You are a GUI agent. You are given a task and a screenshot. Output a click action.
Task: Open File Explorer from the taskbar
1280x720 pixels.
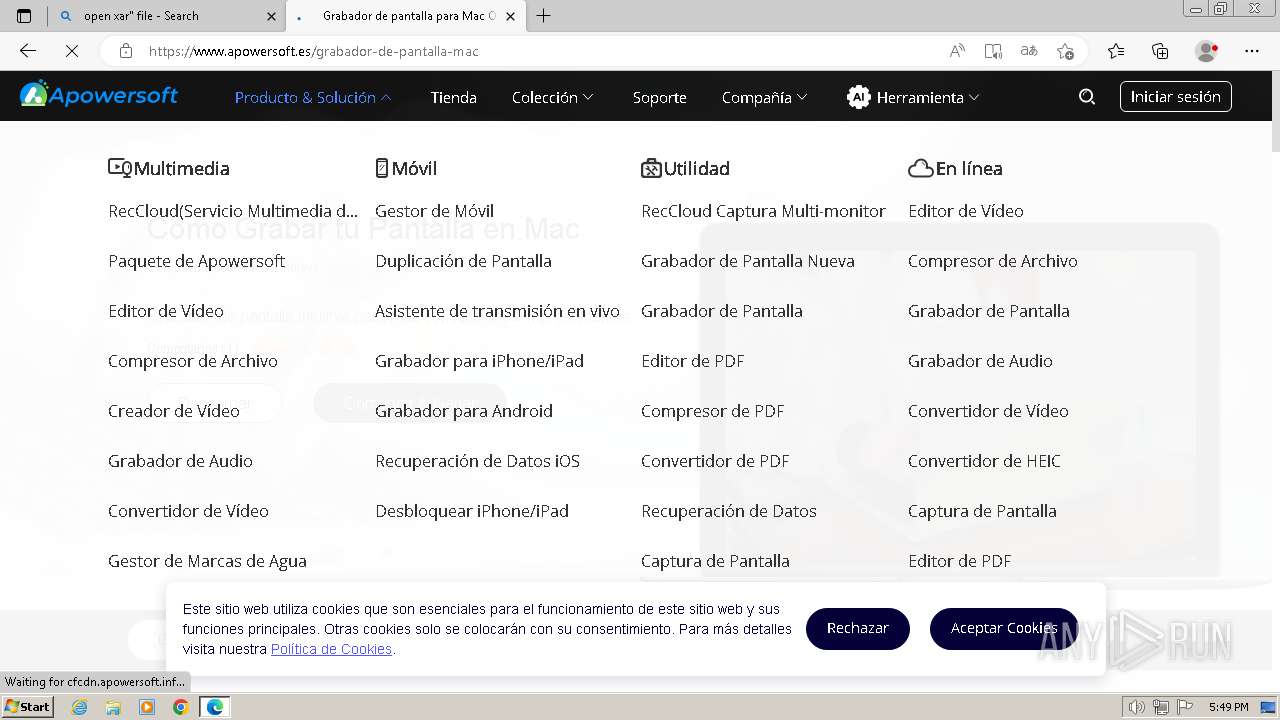coord(113,707)
